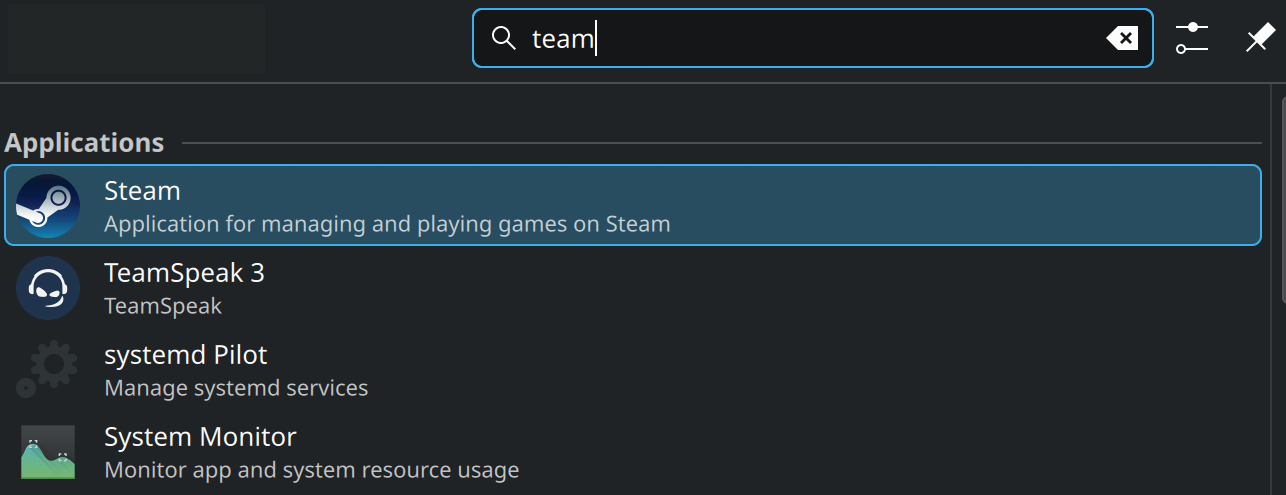Viewport: 1286px width, 495px height.
Task: Clear the search text with the backspace icon
Action: tap(1122, 39)
